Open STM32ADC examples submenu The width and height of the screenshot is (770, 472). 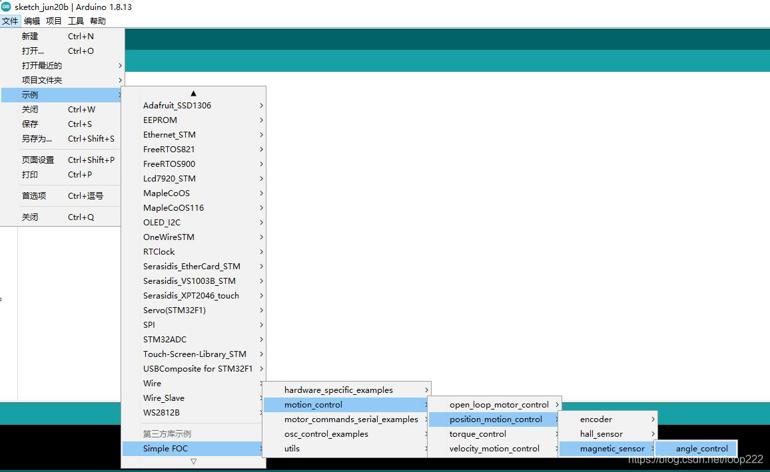click(x=193, y=340)
